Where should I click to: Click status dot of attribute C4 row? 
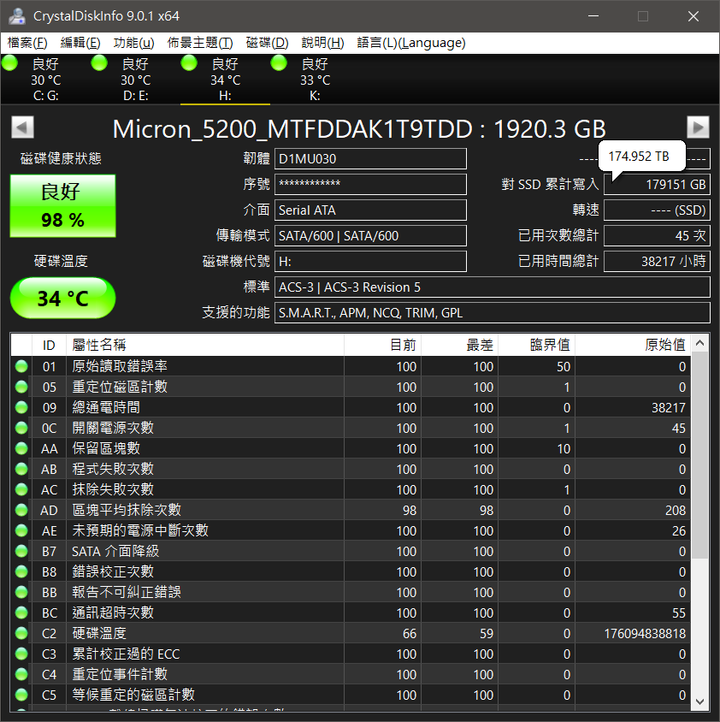[x=22, y=674]
